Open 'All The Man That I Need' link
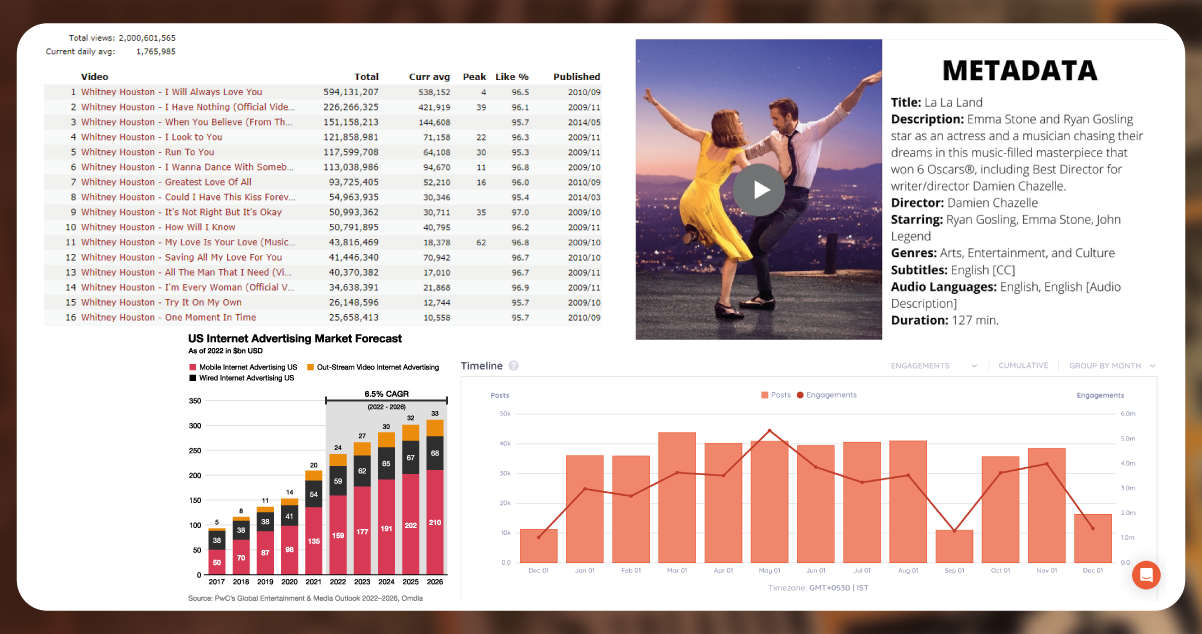 click(187, 272)
